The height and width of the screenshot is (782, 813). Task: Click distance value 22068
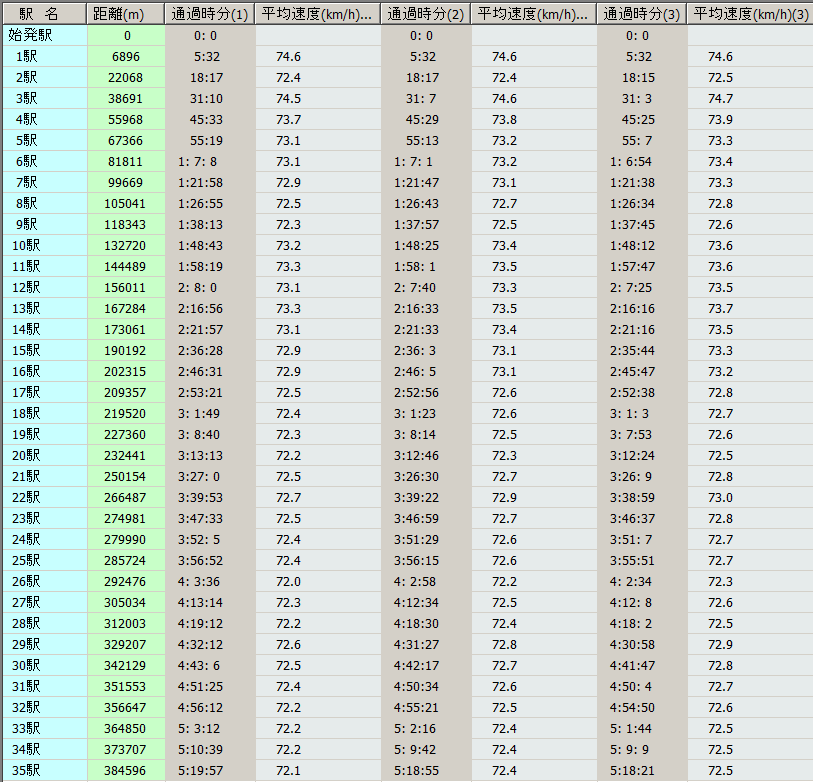(125, 78)
